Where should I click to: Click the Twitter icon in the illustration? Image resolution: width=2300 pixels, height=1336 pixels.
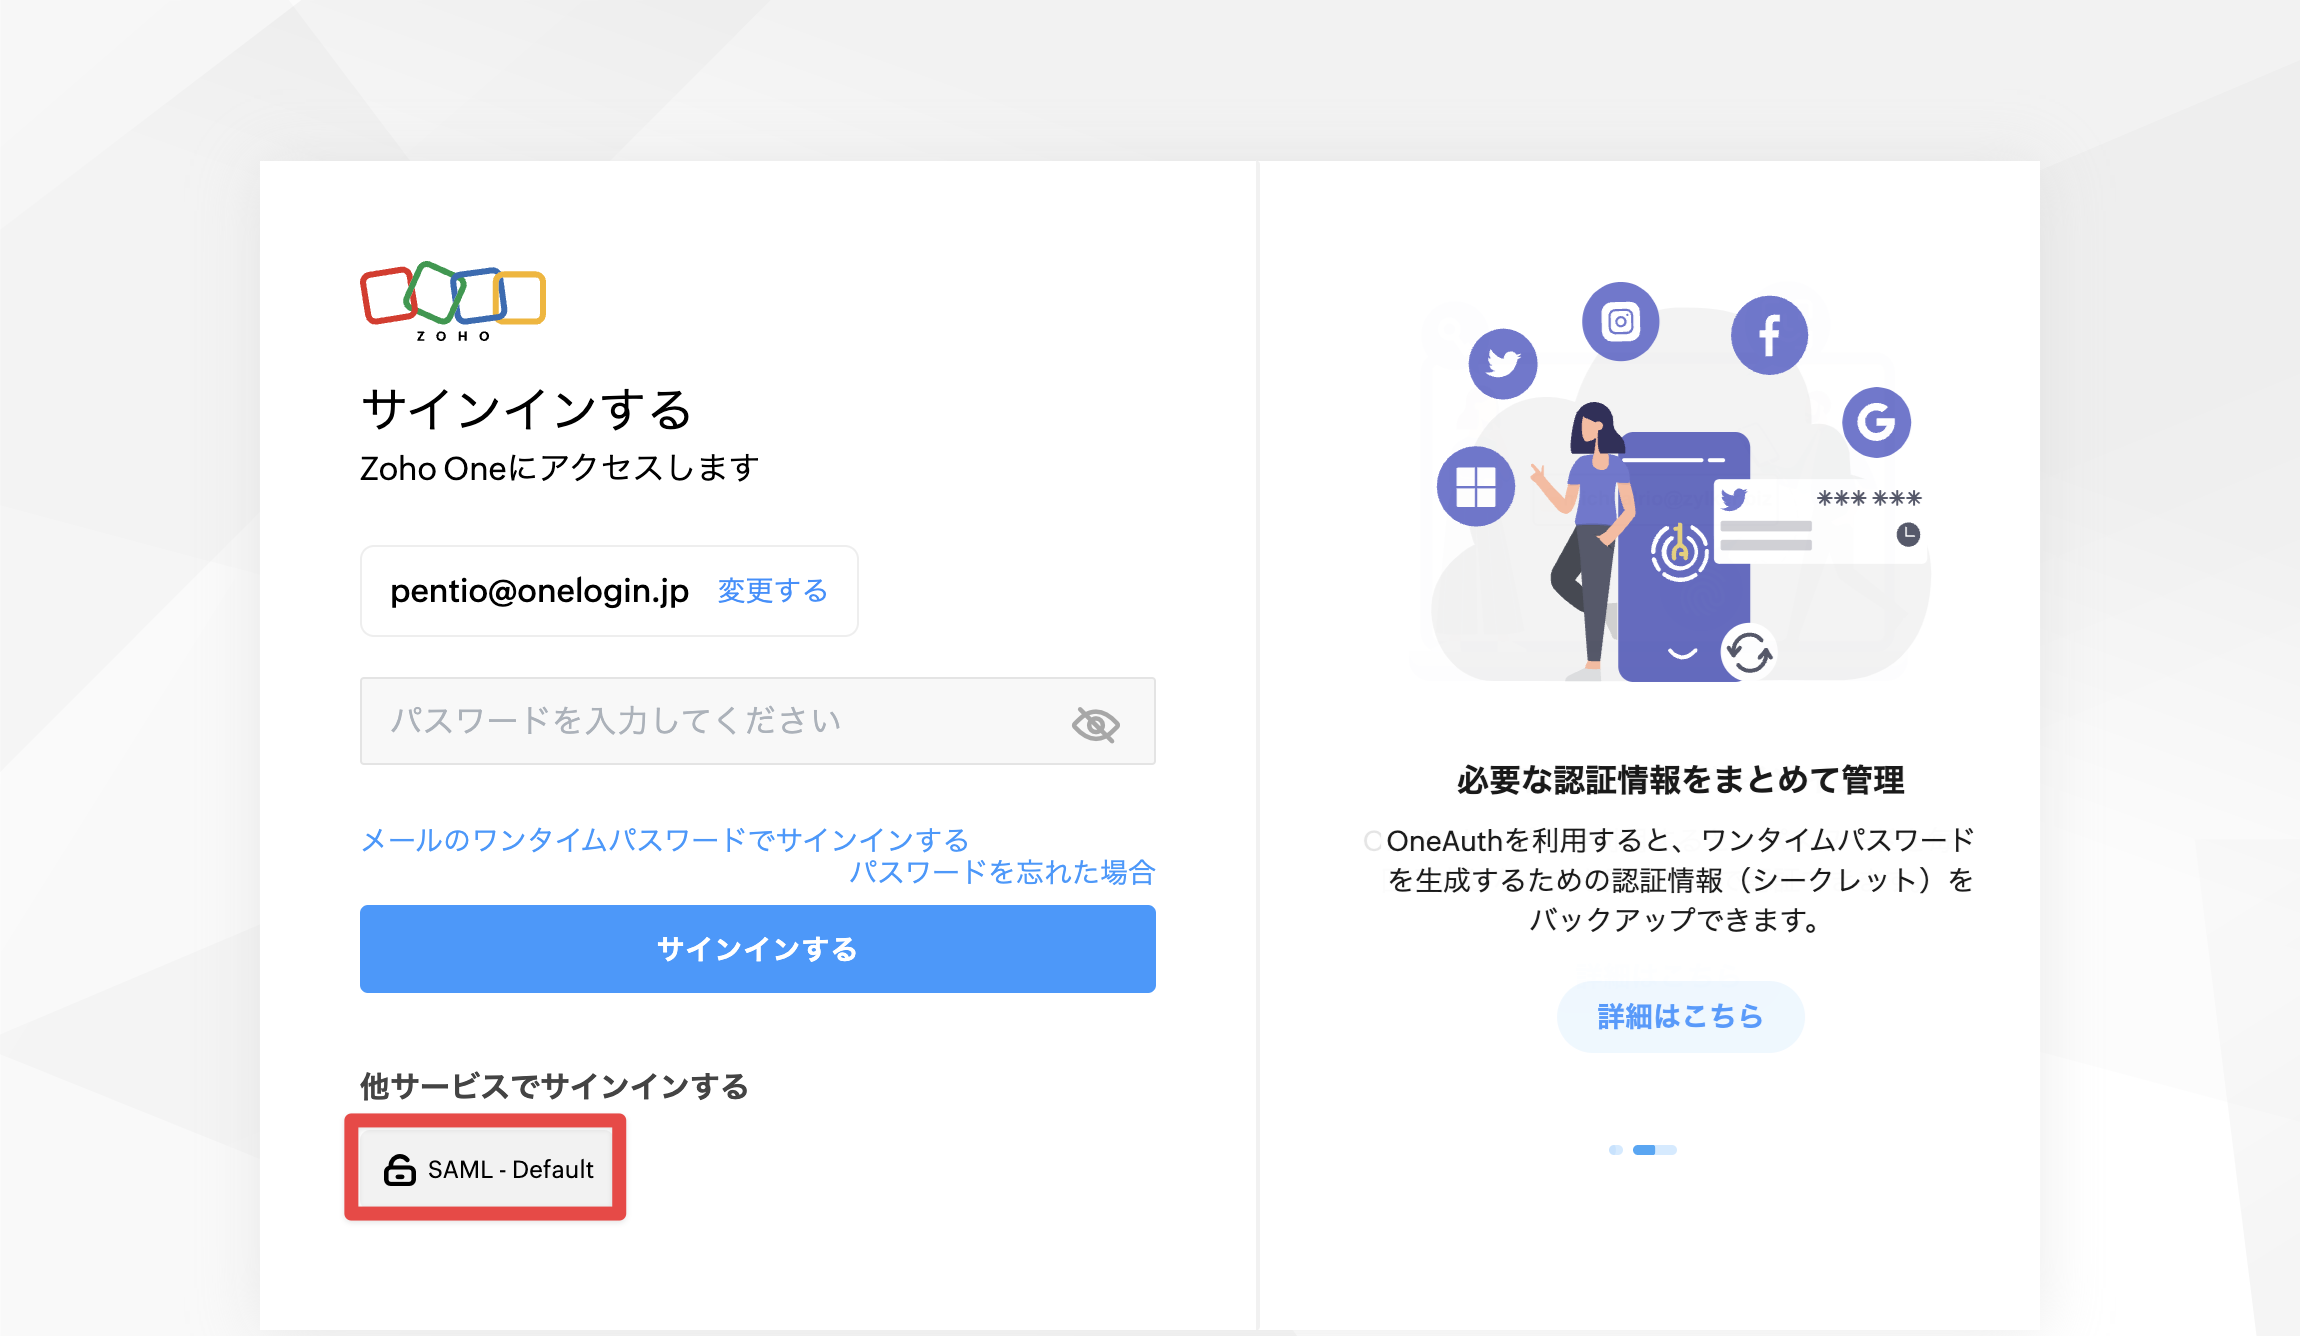pos(1502,363)
